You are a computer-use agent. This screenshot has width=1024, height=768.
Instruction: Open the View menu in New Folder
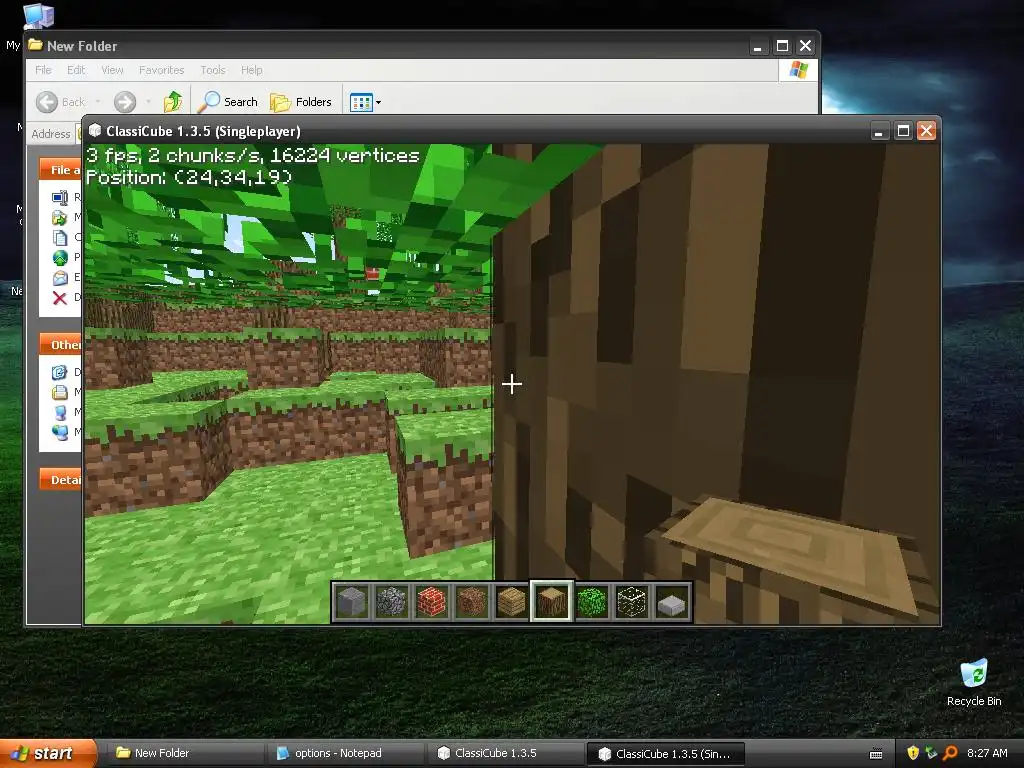click(112, 70)
